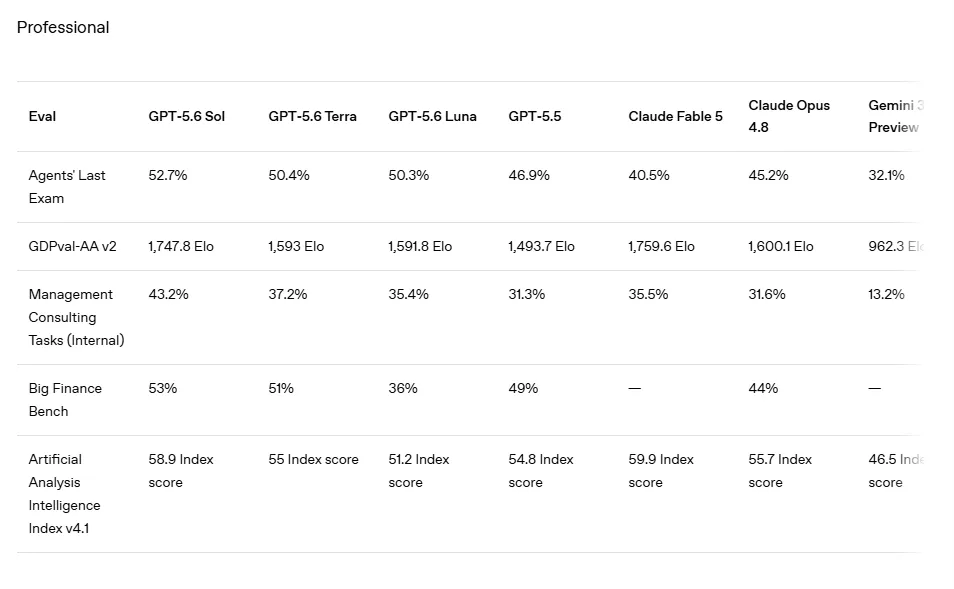954x589 pixels.
Task: Select the Professional section heading
Action: coord(63,27)
